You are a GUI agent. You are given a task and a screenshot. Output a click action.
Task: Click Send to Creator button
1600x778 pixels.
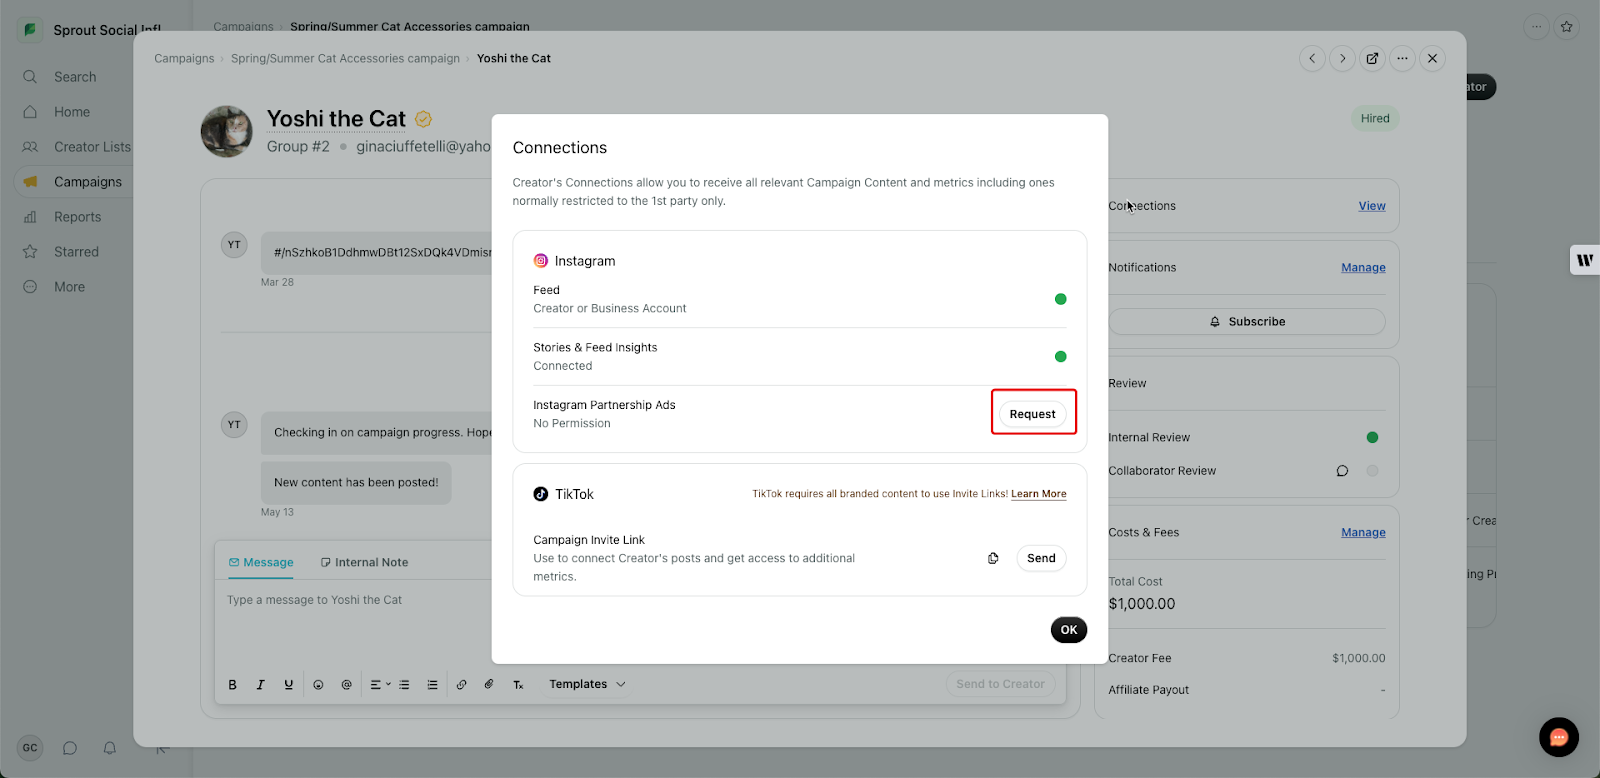1000,684
